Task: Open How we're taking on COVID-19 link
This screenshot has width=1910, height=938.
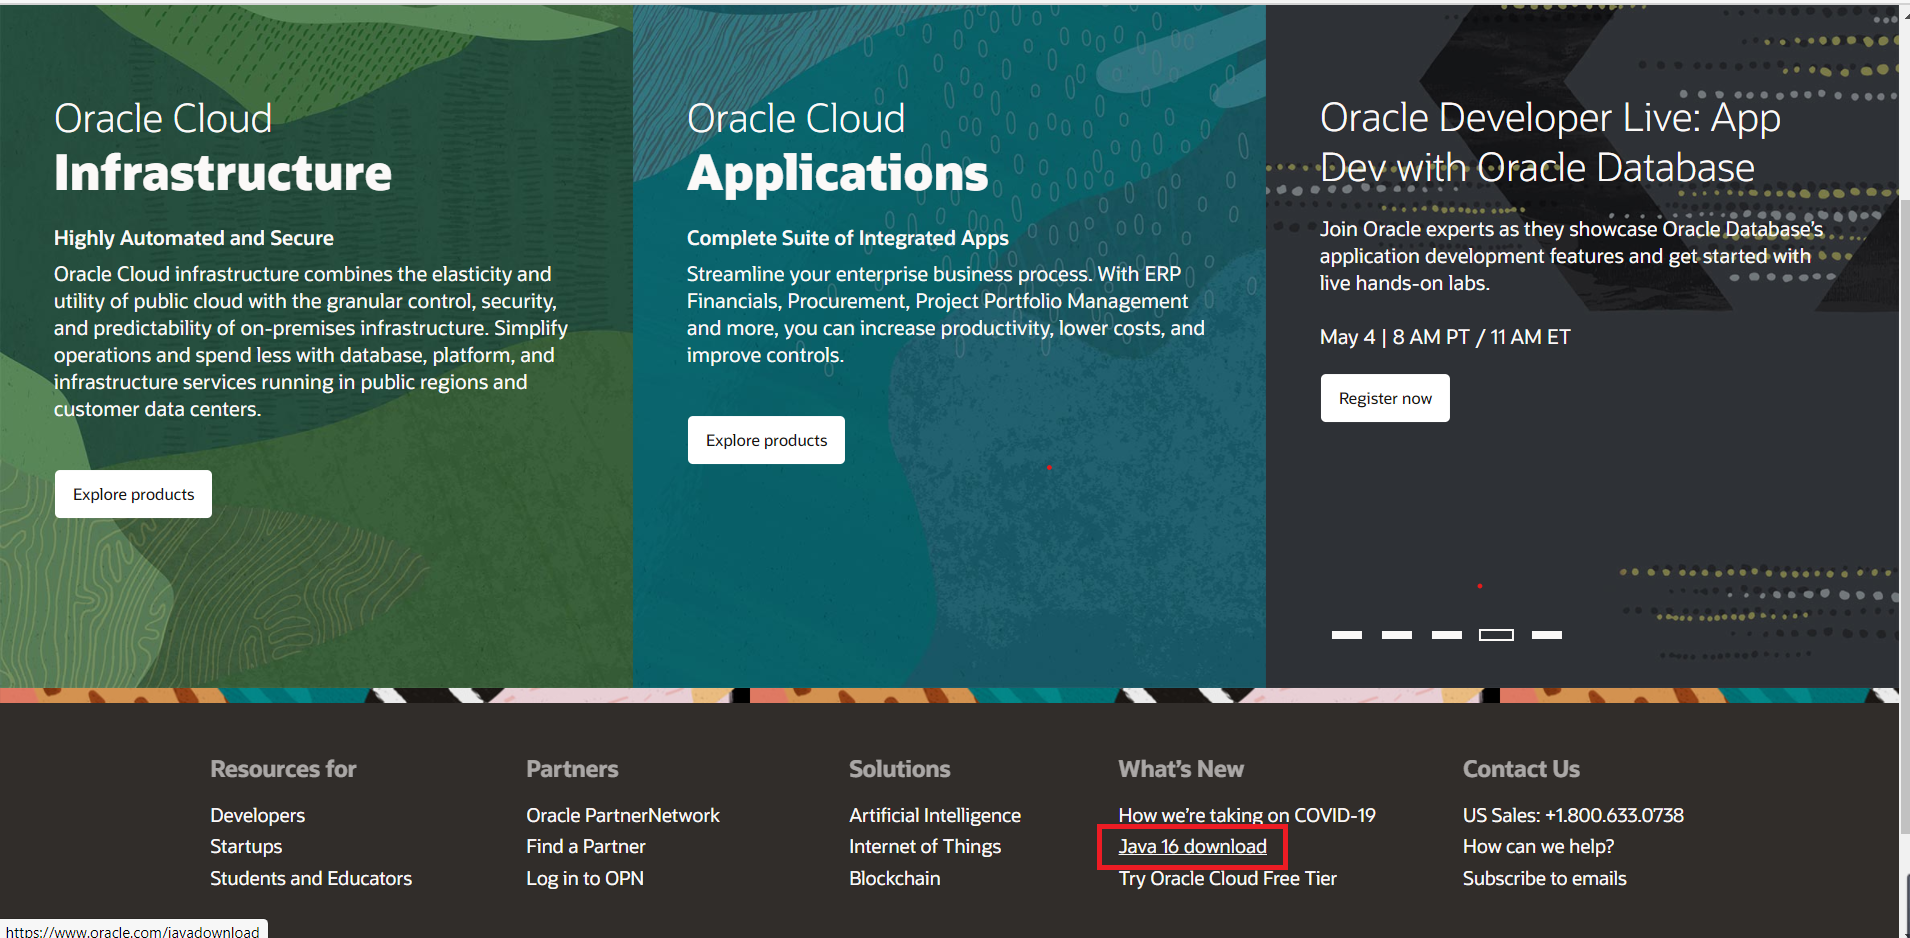Action: [x=1247, y=815]
